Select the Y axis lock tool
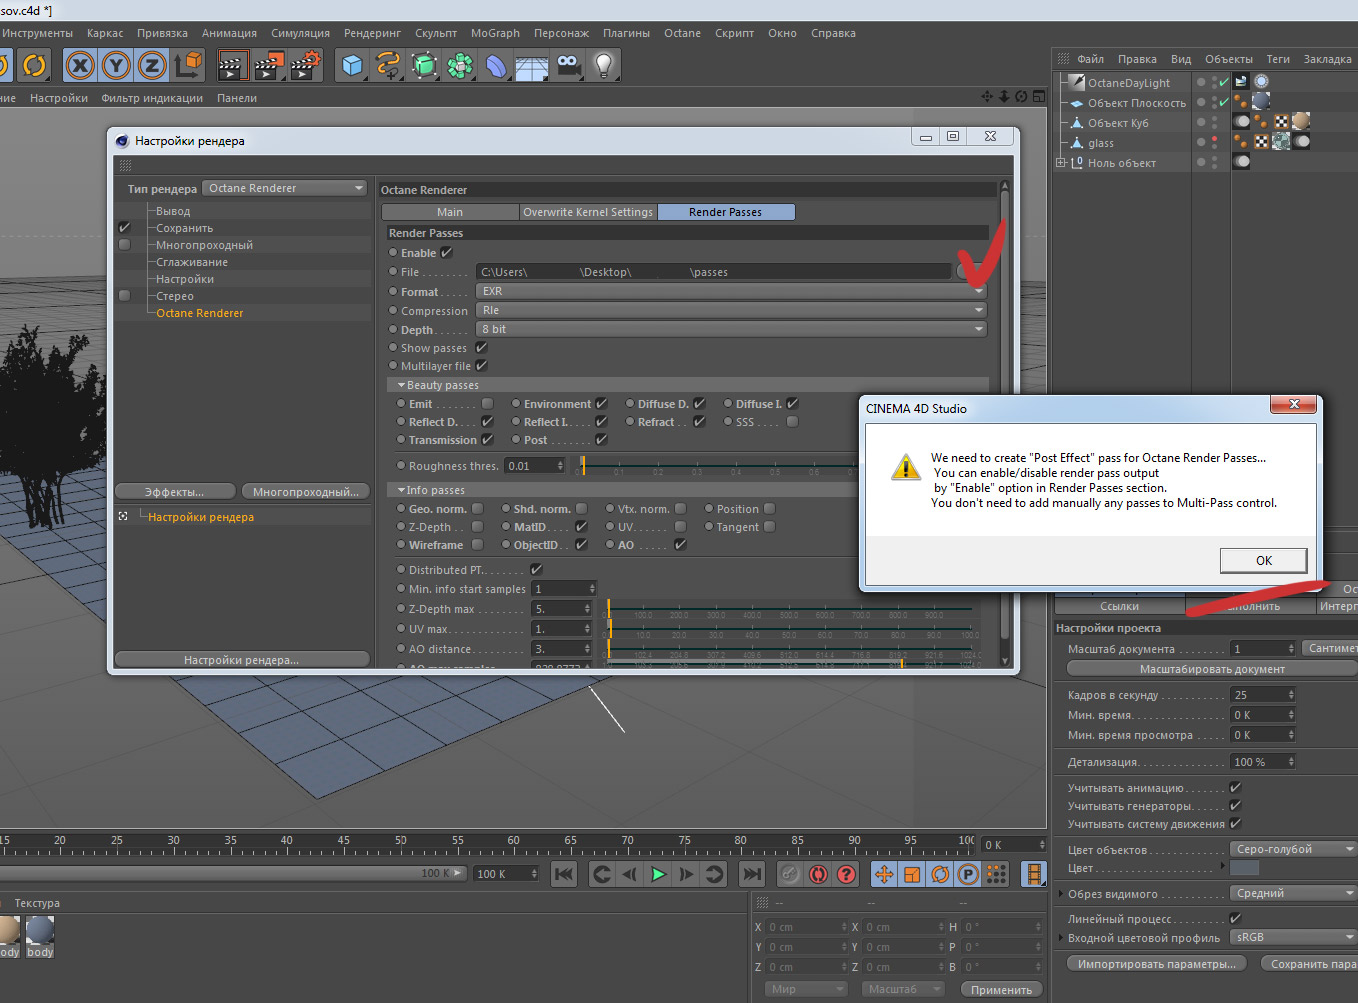Screen dimensions: 1358x1003 click(x=116, y=66)
